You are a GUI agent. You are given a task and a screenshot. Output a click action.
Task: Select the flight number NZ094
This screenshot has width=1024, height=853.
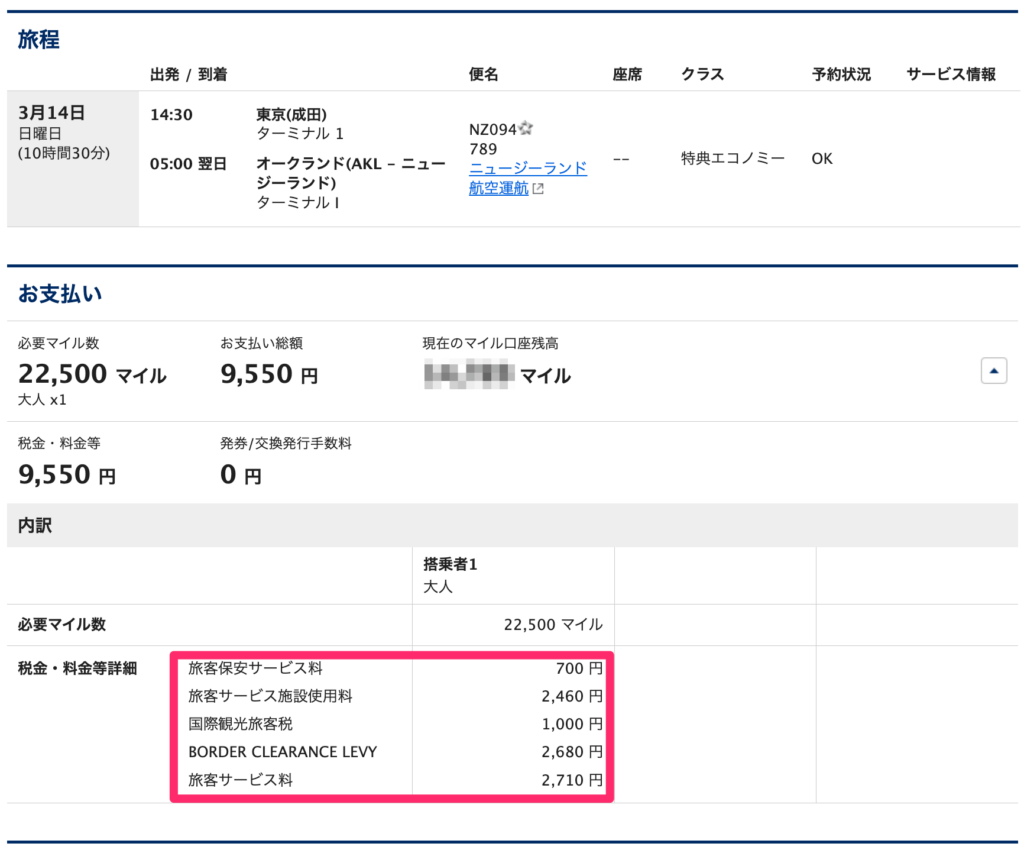(492, 129)
